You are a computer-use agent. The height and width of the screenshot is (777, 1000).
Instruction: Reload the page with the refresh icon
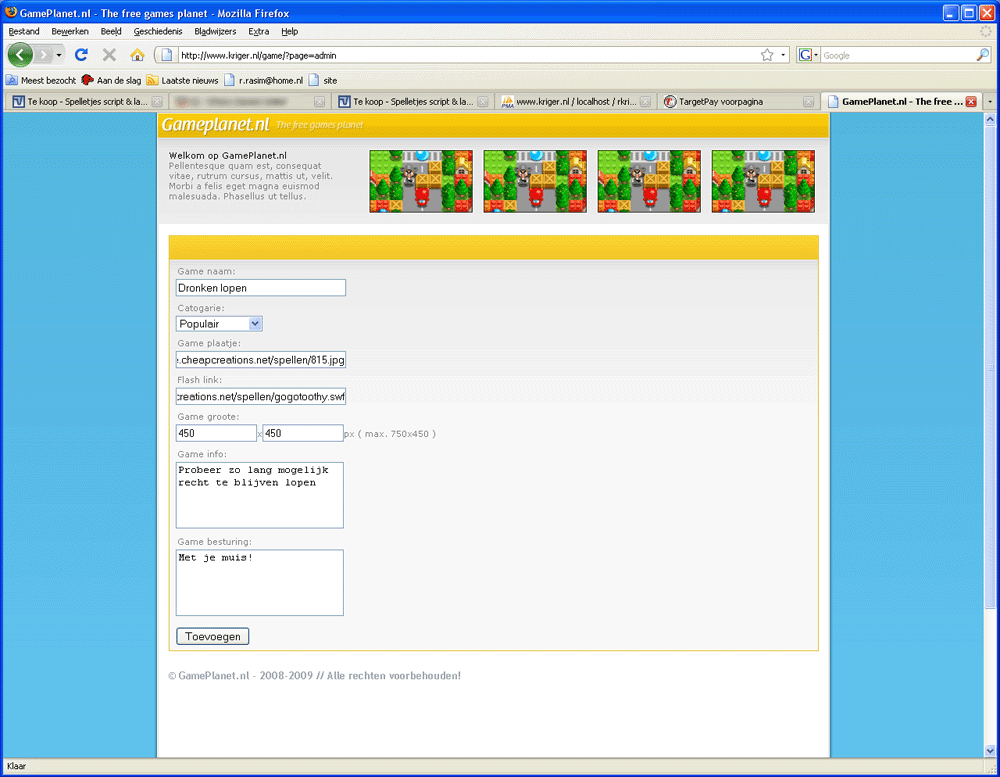pos(81,55)
